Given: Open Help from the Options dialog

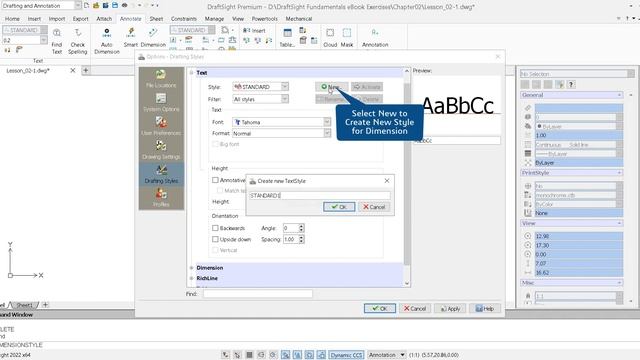Looking at the screenshot, I should [485, 308].
